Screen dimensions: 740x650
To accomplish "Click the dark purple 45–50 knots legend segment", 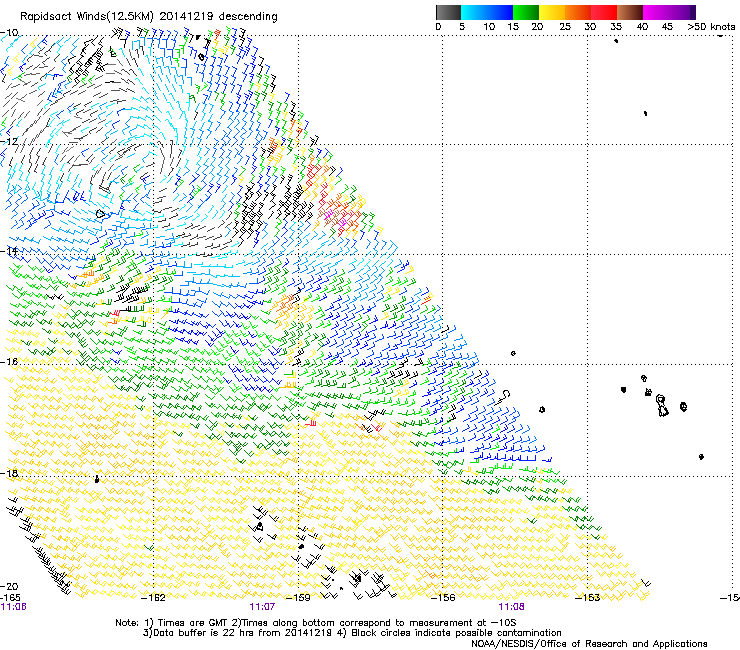I will pyautogui.click(x=682, y=12).
